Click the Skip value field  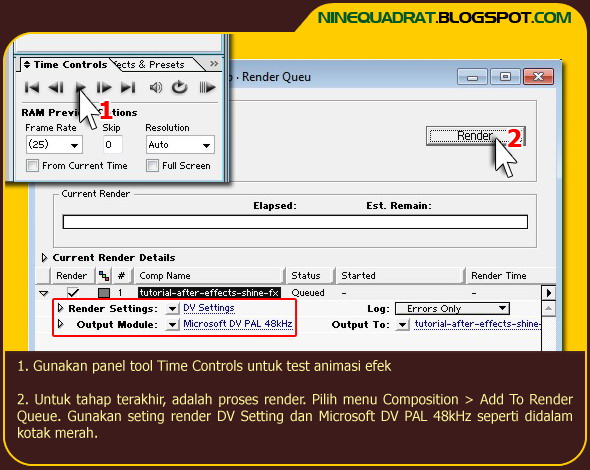pyautogui.click(x=113, y=144)
